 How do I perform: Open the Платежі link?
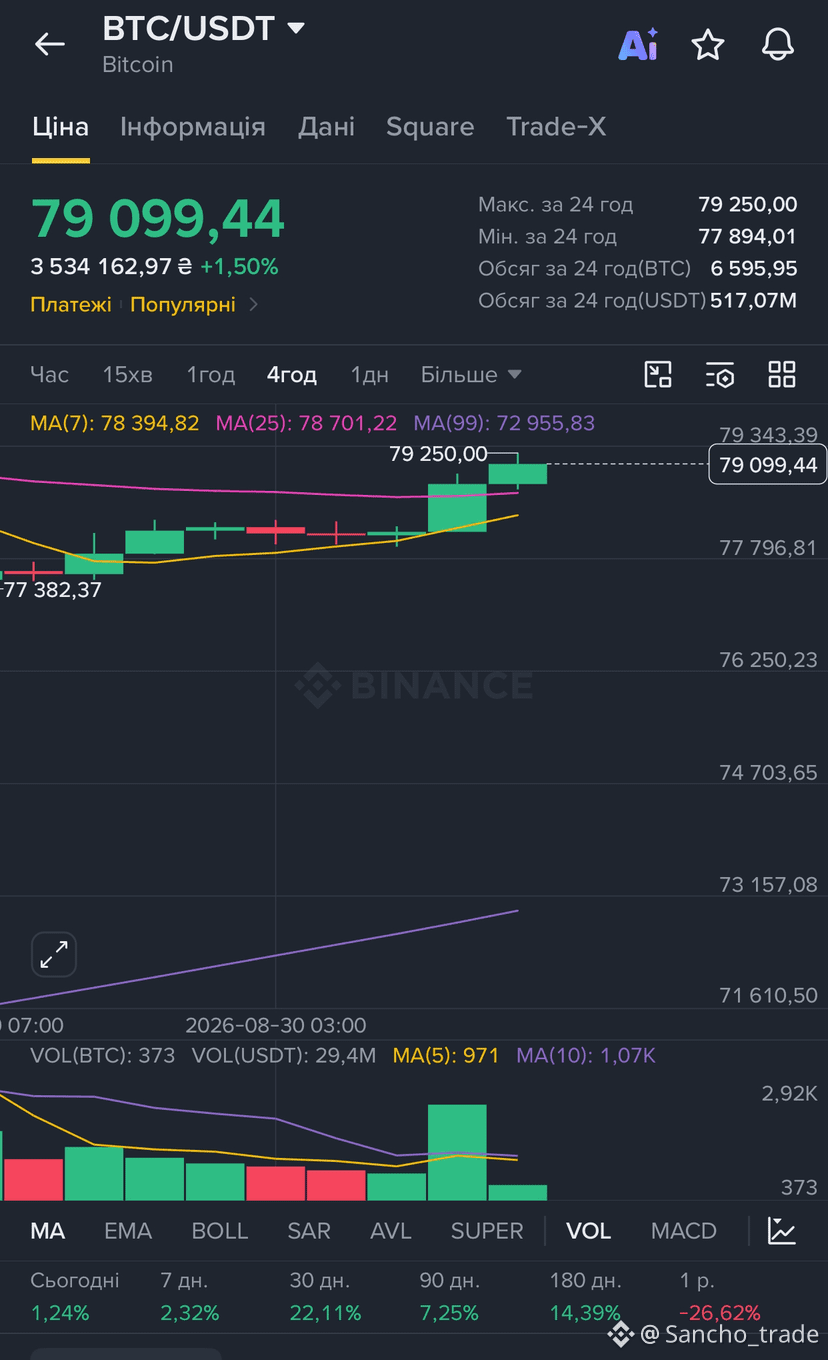[71, 304]
